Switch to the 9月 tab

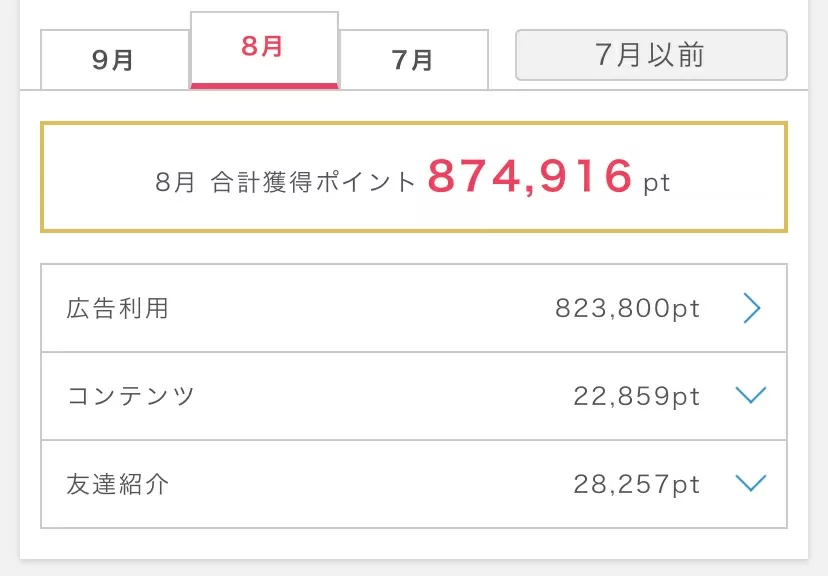click(x=115, y=60)
